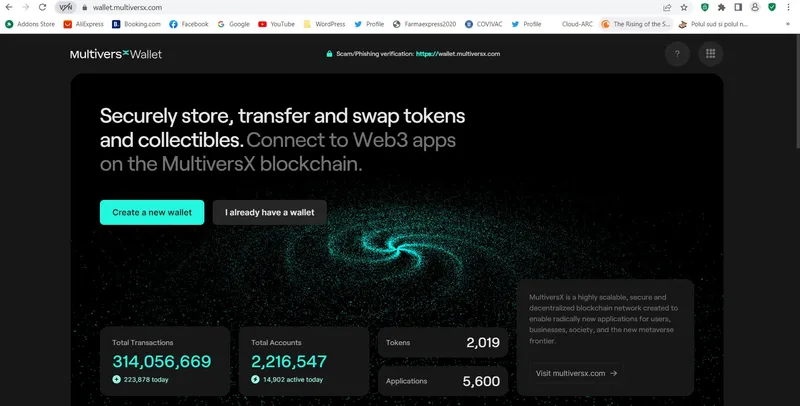Click the share page icon in address bar
Screen dimensions: 800x406
tap(667, 7)
